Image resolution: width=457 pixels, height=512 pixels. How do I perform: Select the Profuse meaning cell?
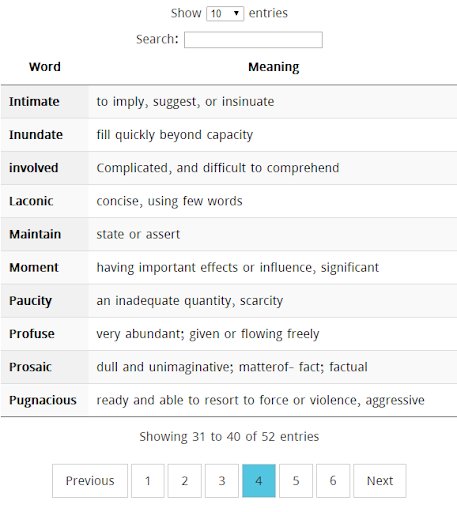pos(273,334)
